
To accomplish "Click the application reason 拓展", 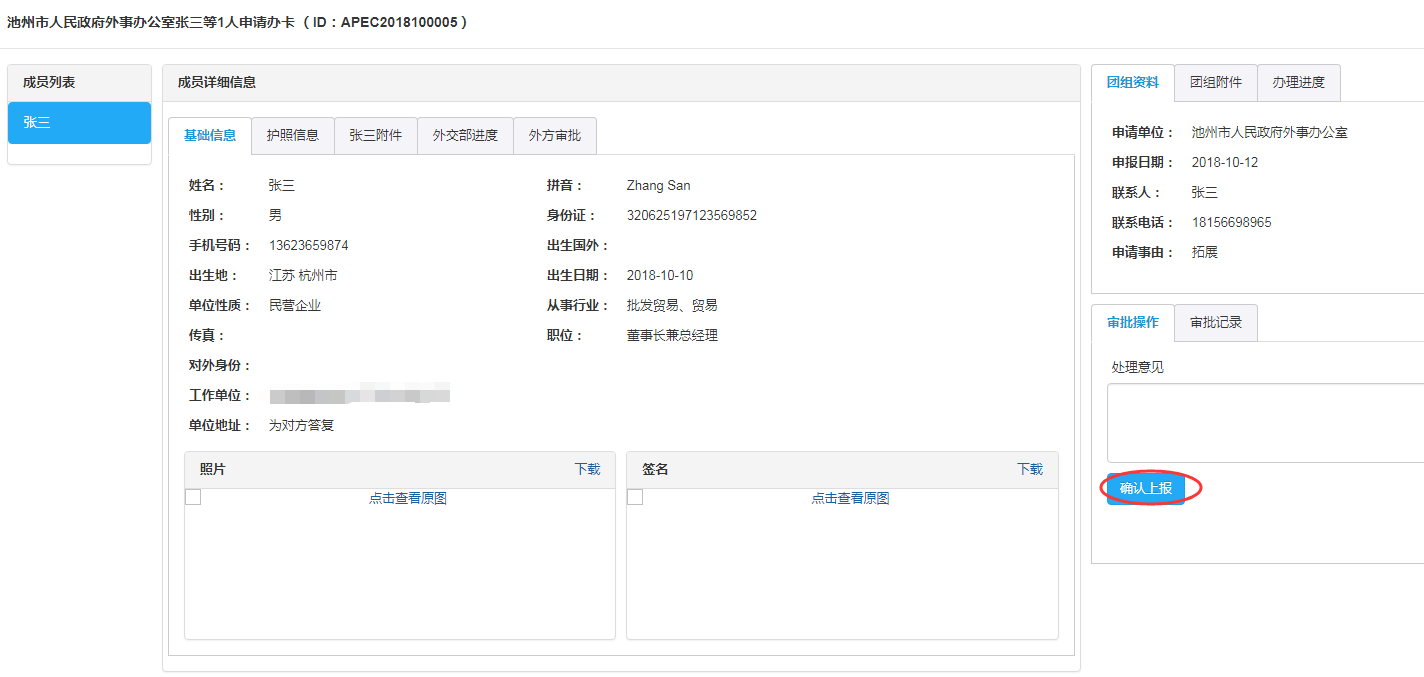I will pyautogui.click(x=1205, y=252).
